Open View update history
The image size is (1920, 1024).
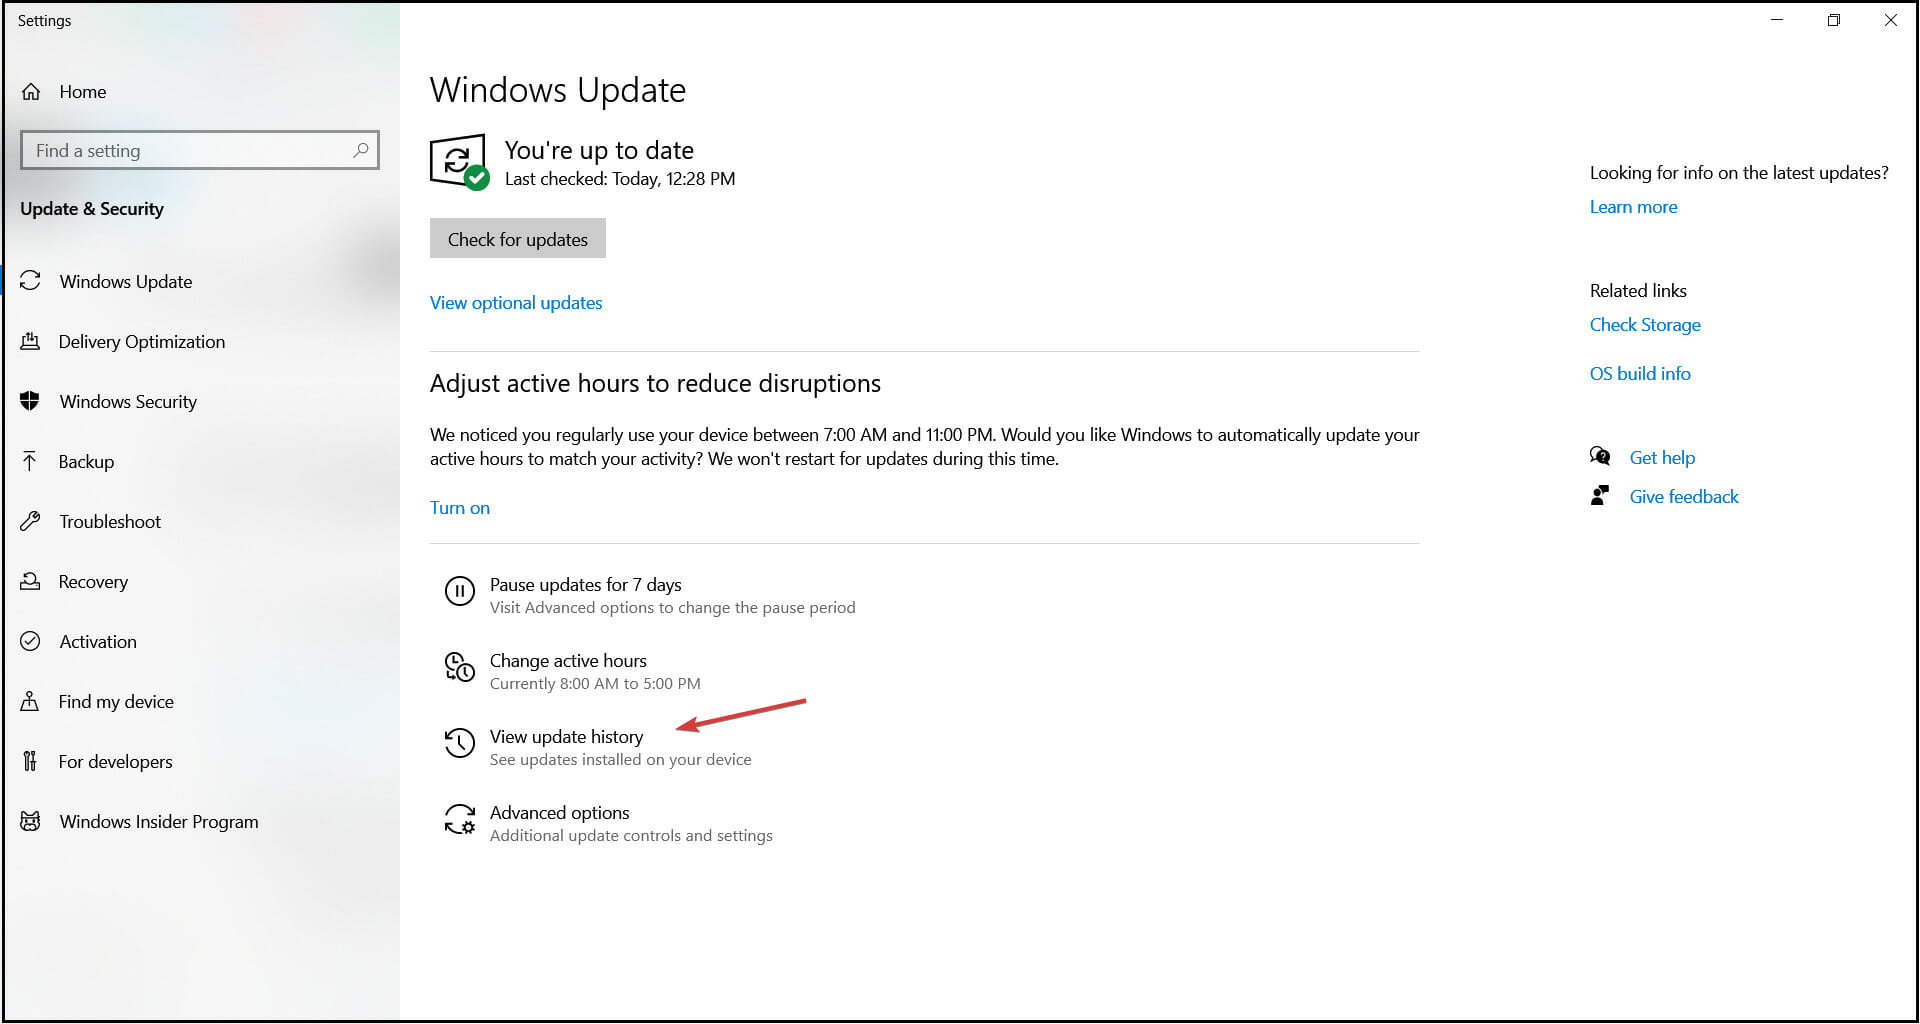(598, 747)
